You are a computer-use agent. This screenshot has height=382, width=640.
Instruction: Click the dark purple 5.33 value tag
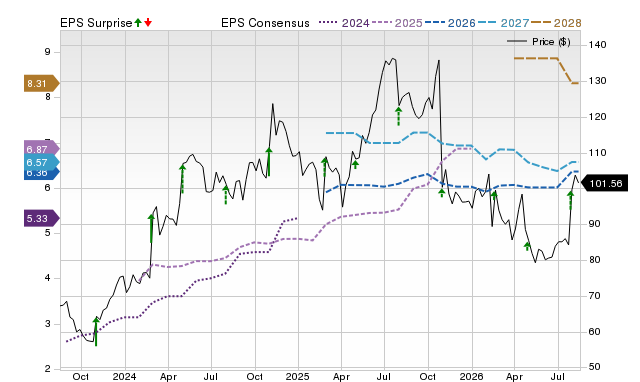tap(42, 218)
